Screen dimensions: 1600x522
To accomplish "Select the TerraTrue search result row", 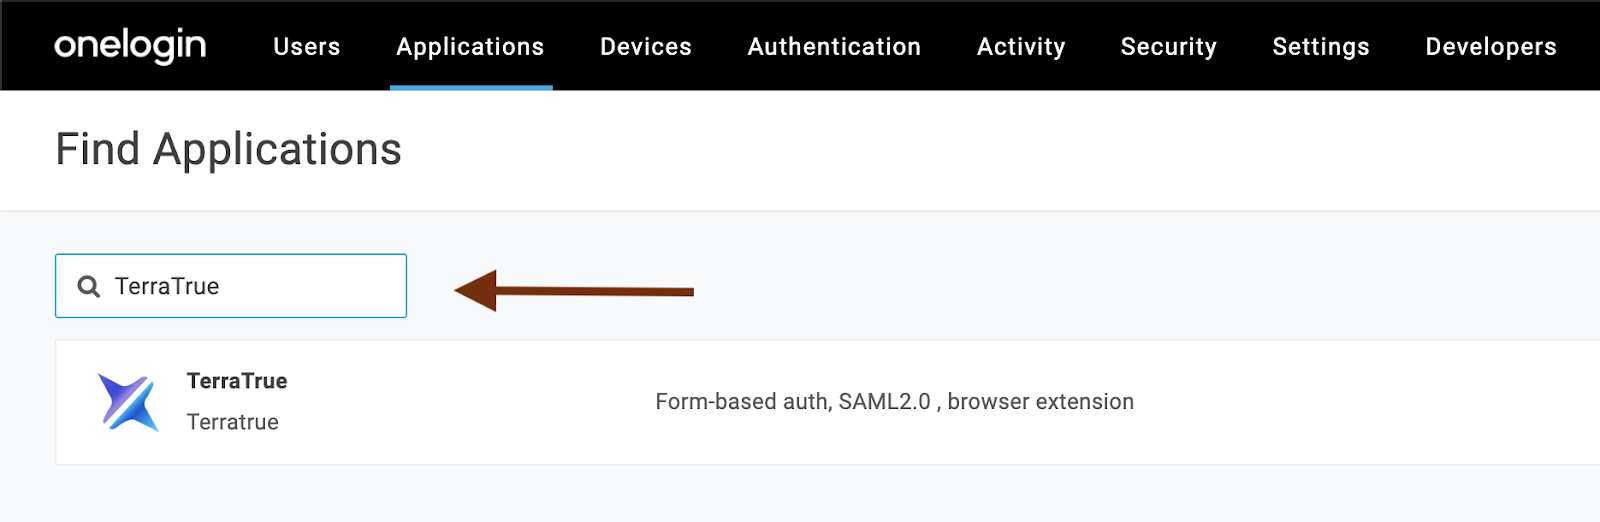I will point(827,402).
